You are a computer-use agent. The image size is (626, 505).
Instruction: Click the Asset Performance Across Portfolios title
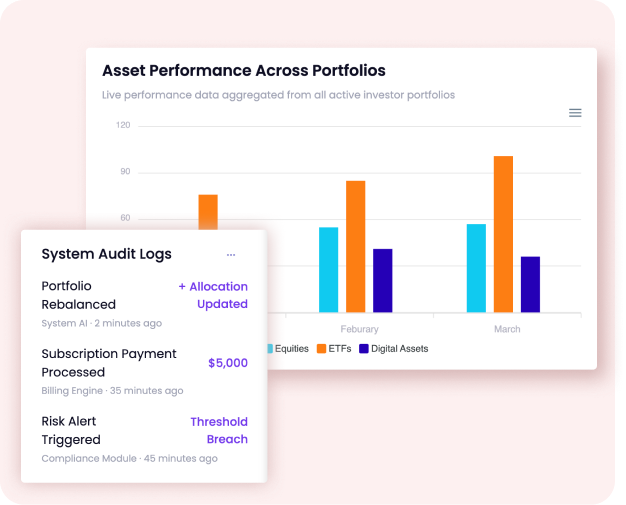(x=244, y=71)
